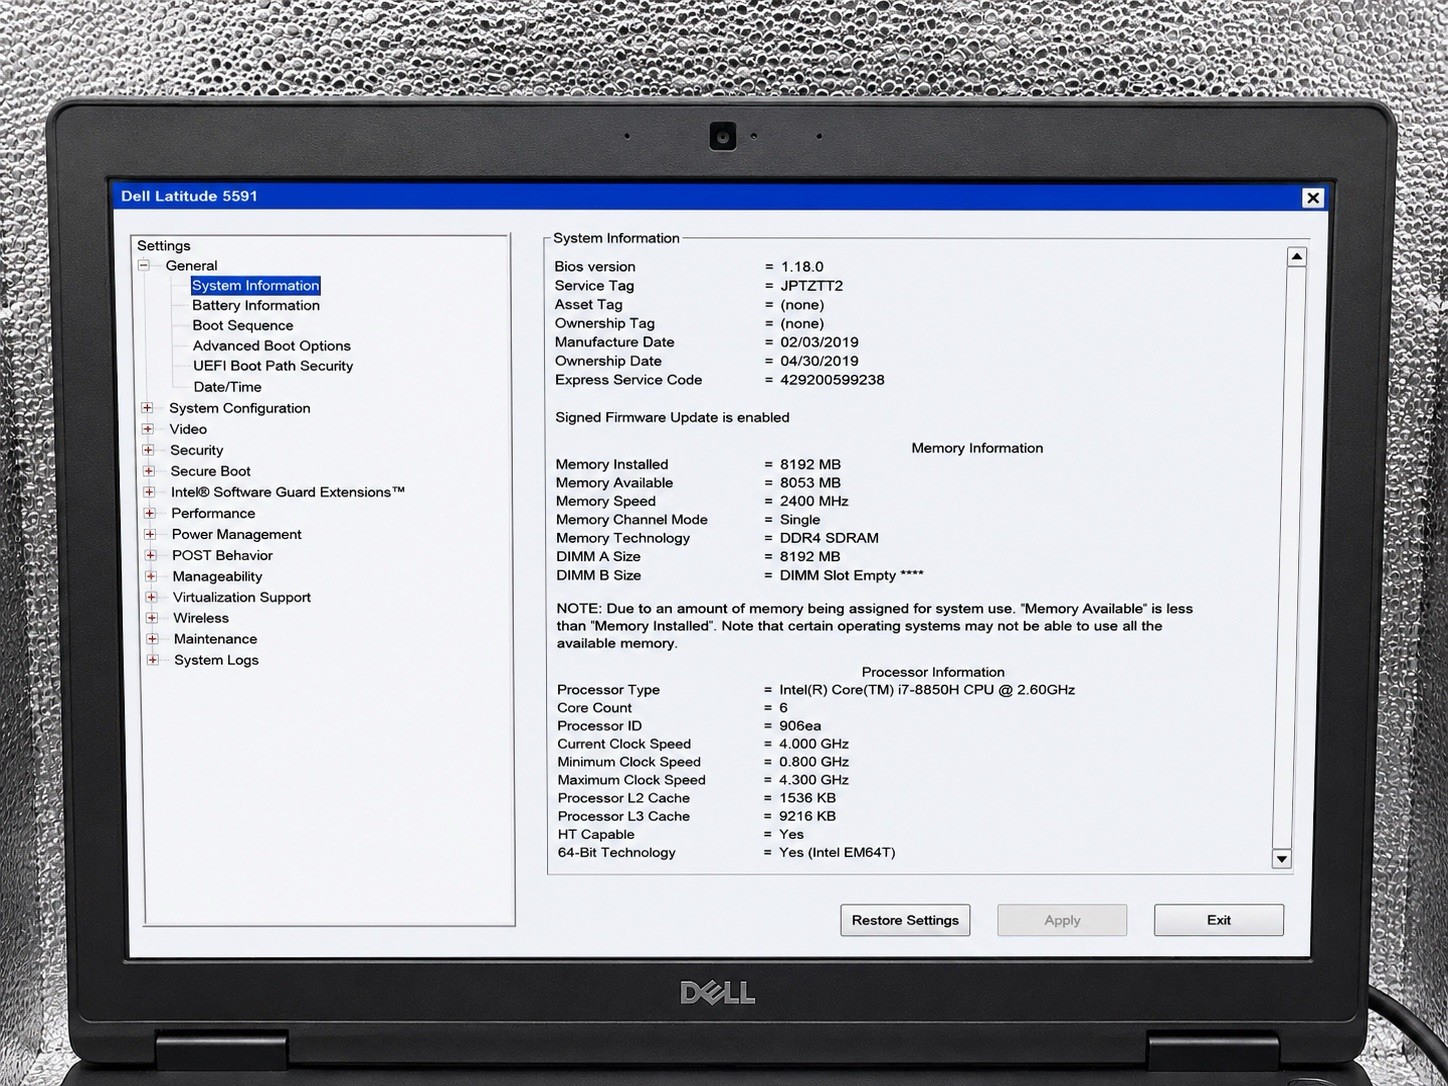Select the Video category label

(188, 429)
